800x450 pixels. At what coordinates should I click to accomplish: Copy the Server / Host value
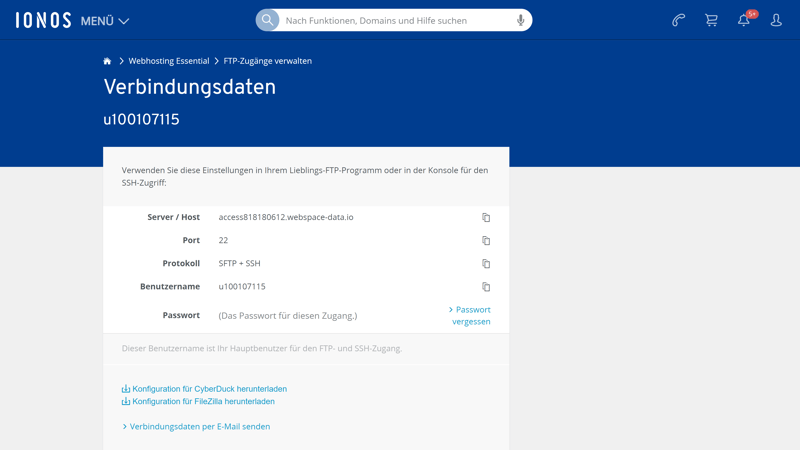click(x=486, y=218)
